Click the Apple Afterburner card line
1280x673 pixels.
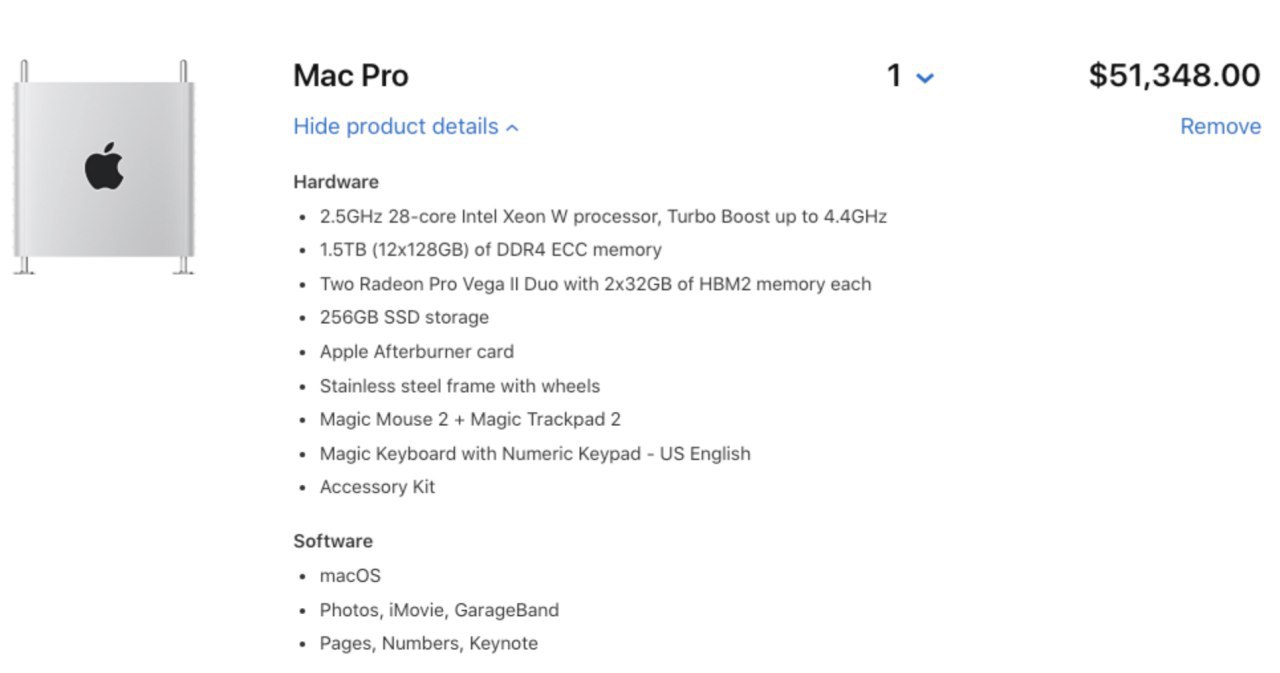click(x=417, y=352)
